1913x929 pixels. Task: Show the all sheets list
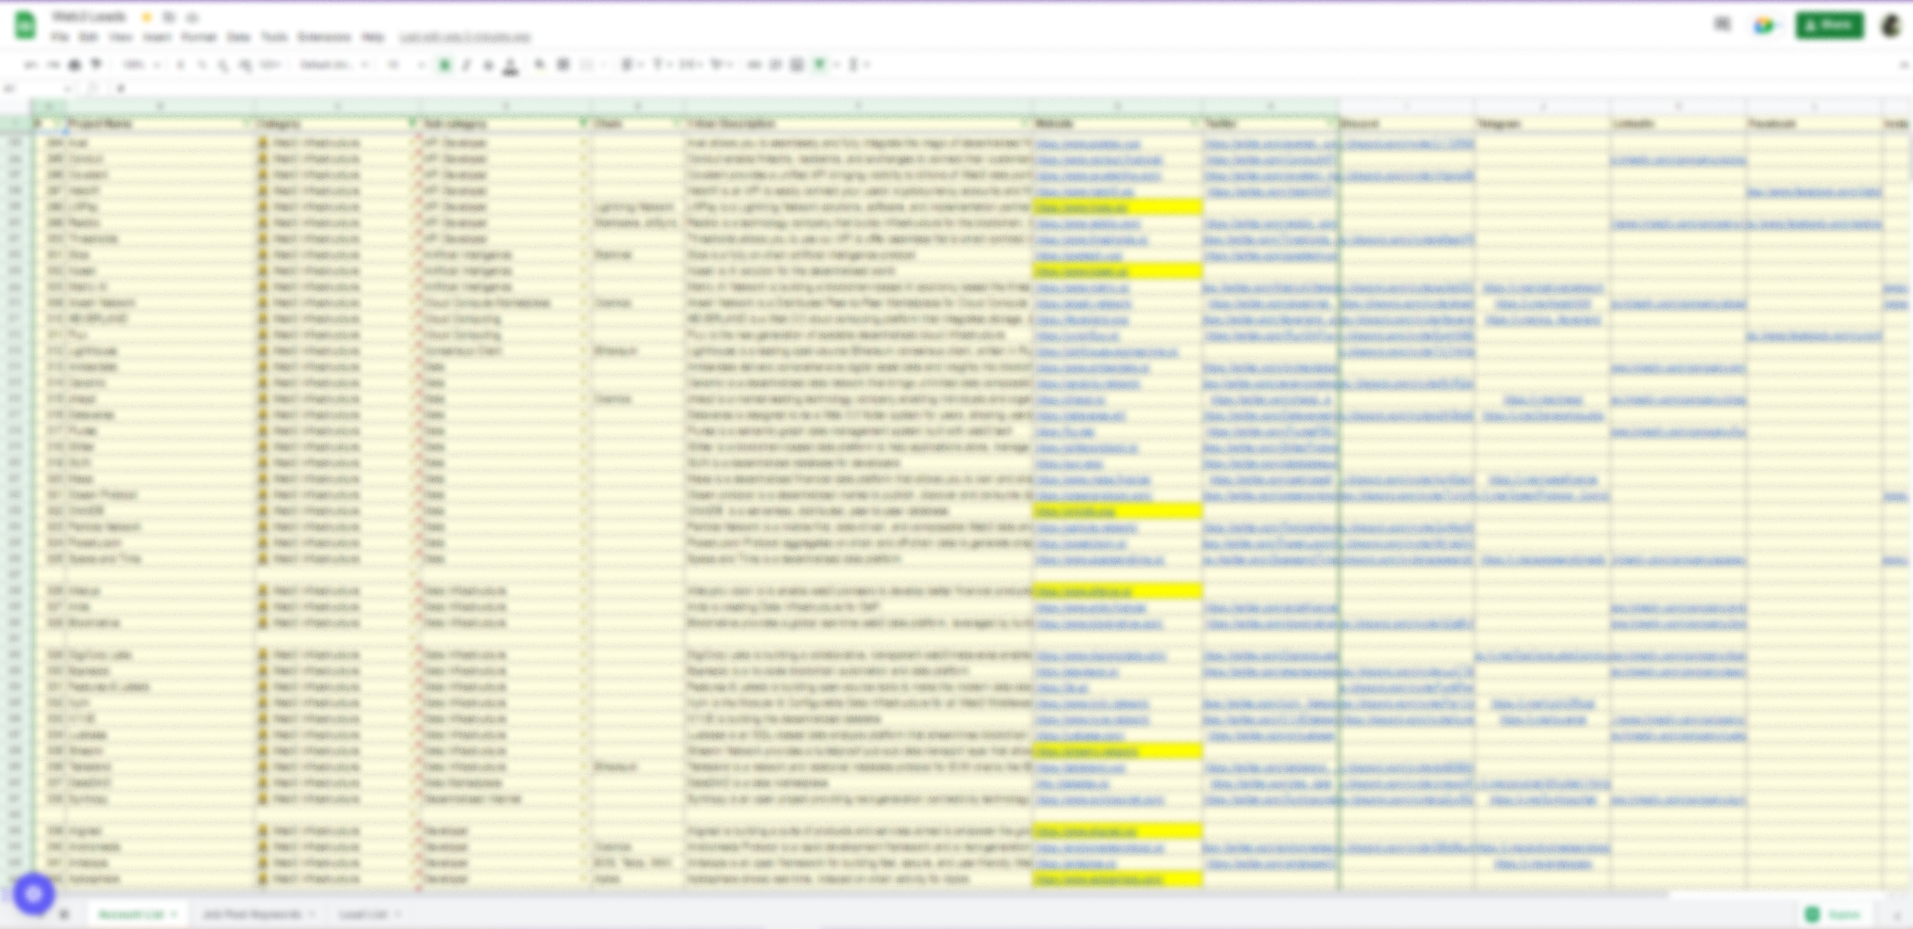(64, 914)
